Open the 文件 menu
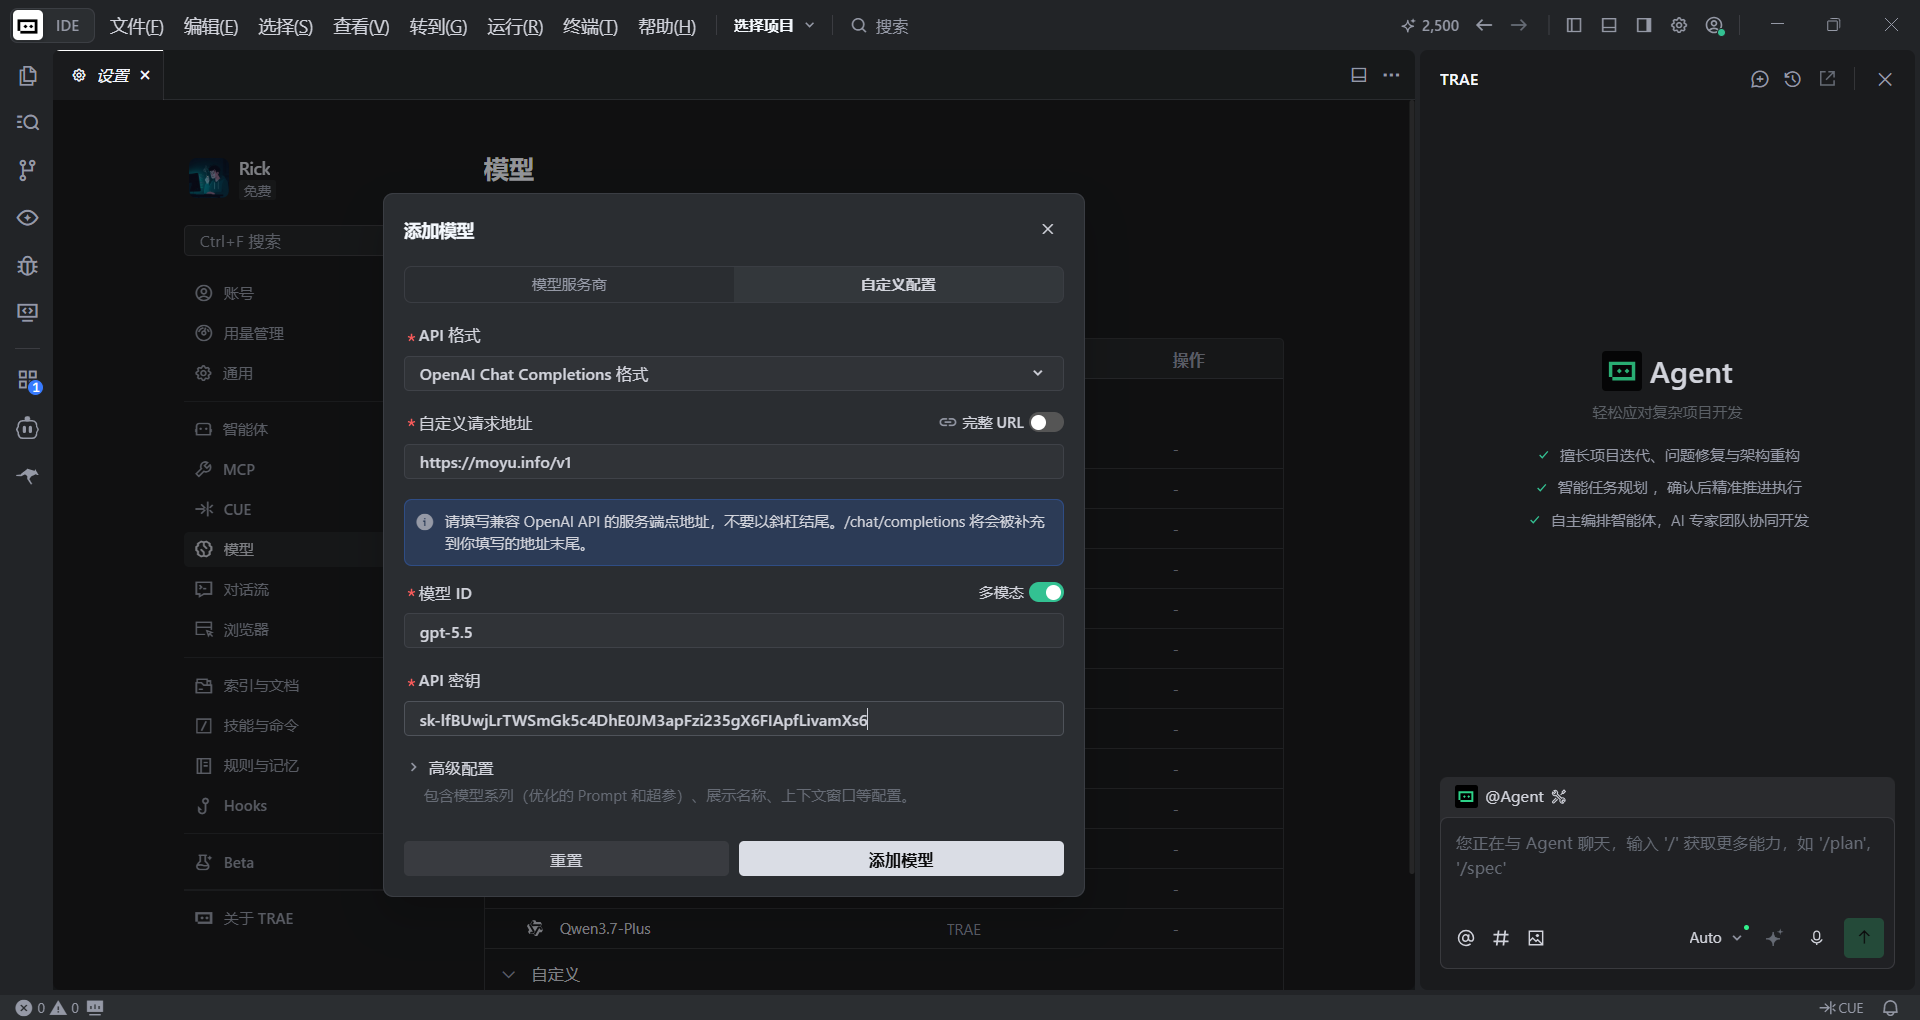The image size is (1920, 1020). (x=136, y=26)
